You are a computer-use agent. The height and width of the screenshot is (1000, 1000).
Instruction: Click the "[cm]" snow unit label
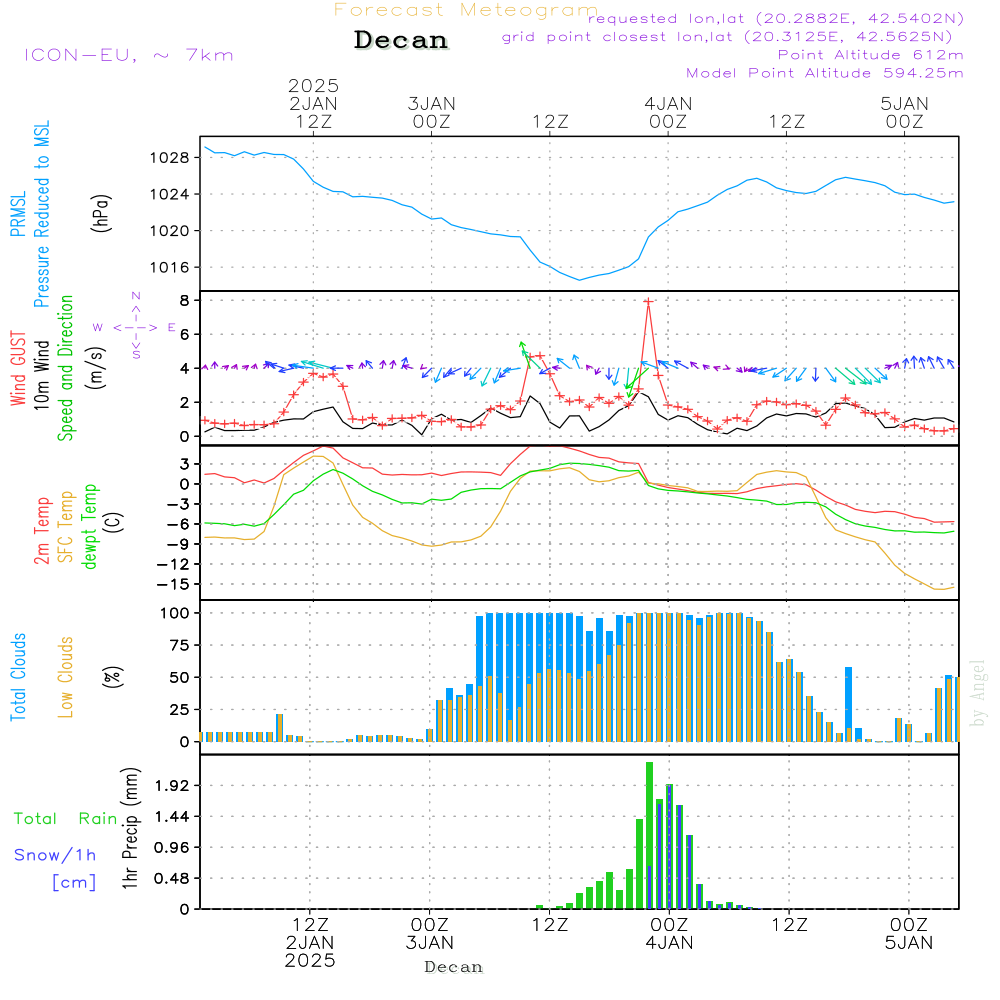tap(74, 883)
